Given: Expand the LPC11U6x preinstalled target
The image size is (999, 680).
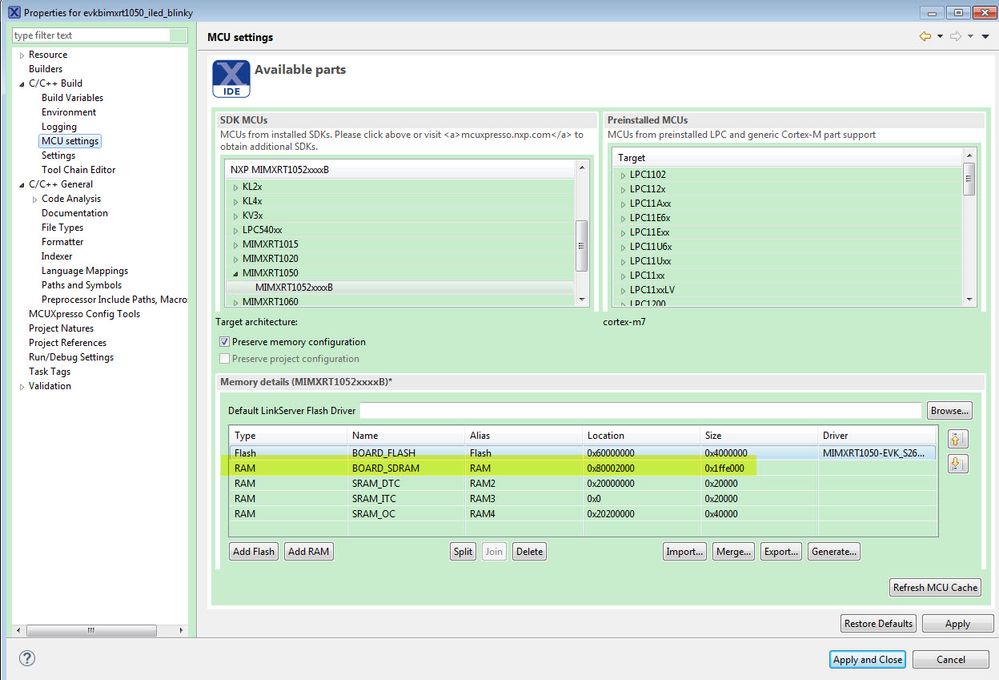Looking at the screenshot, I should 623,247.
